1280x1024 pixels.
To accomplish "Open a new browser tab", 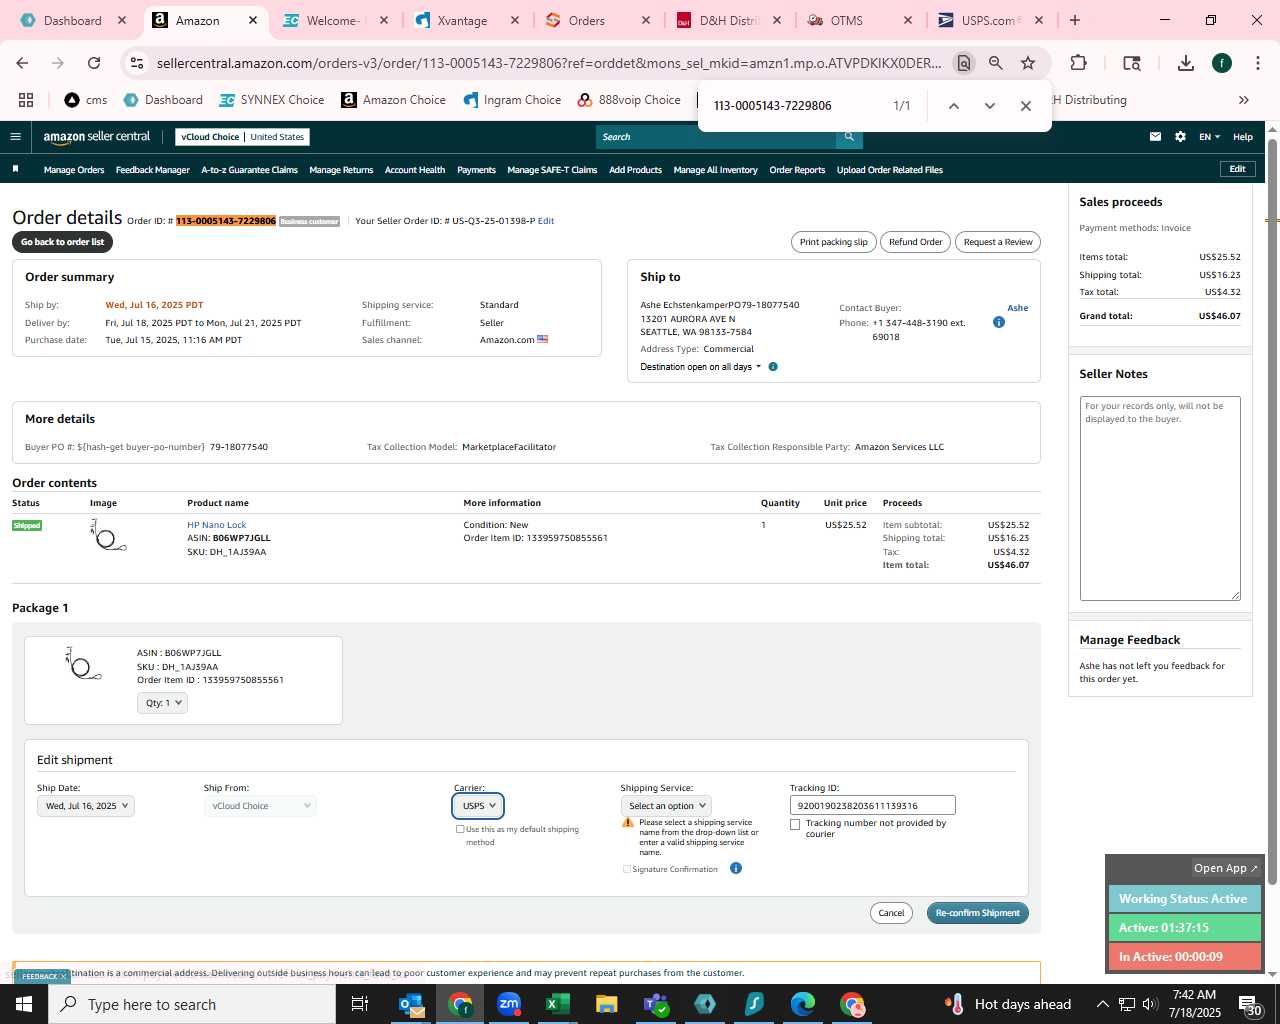I will tap(1075, 20).
